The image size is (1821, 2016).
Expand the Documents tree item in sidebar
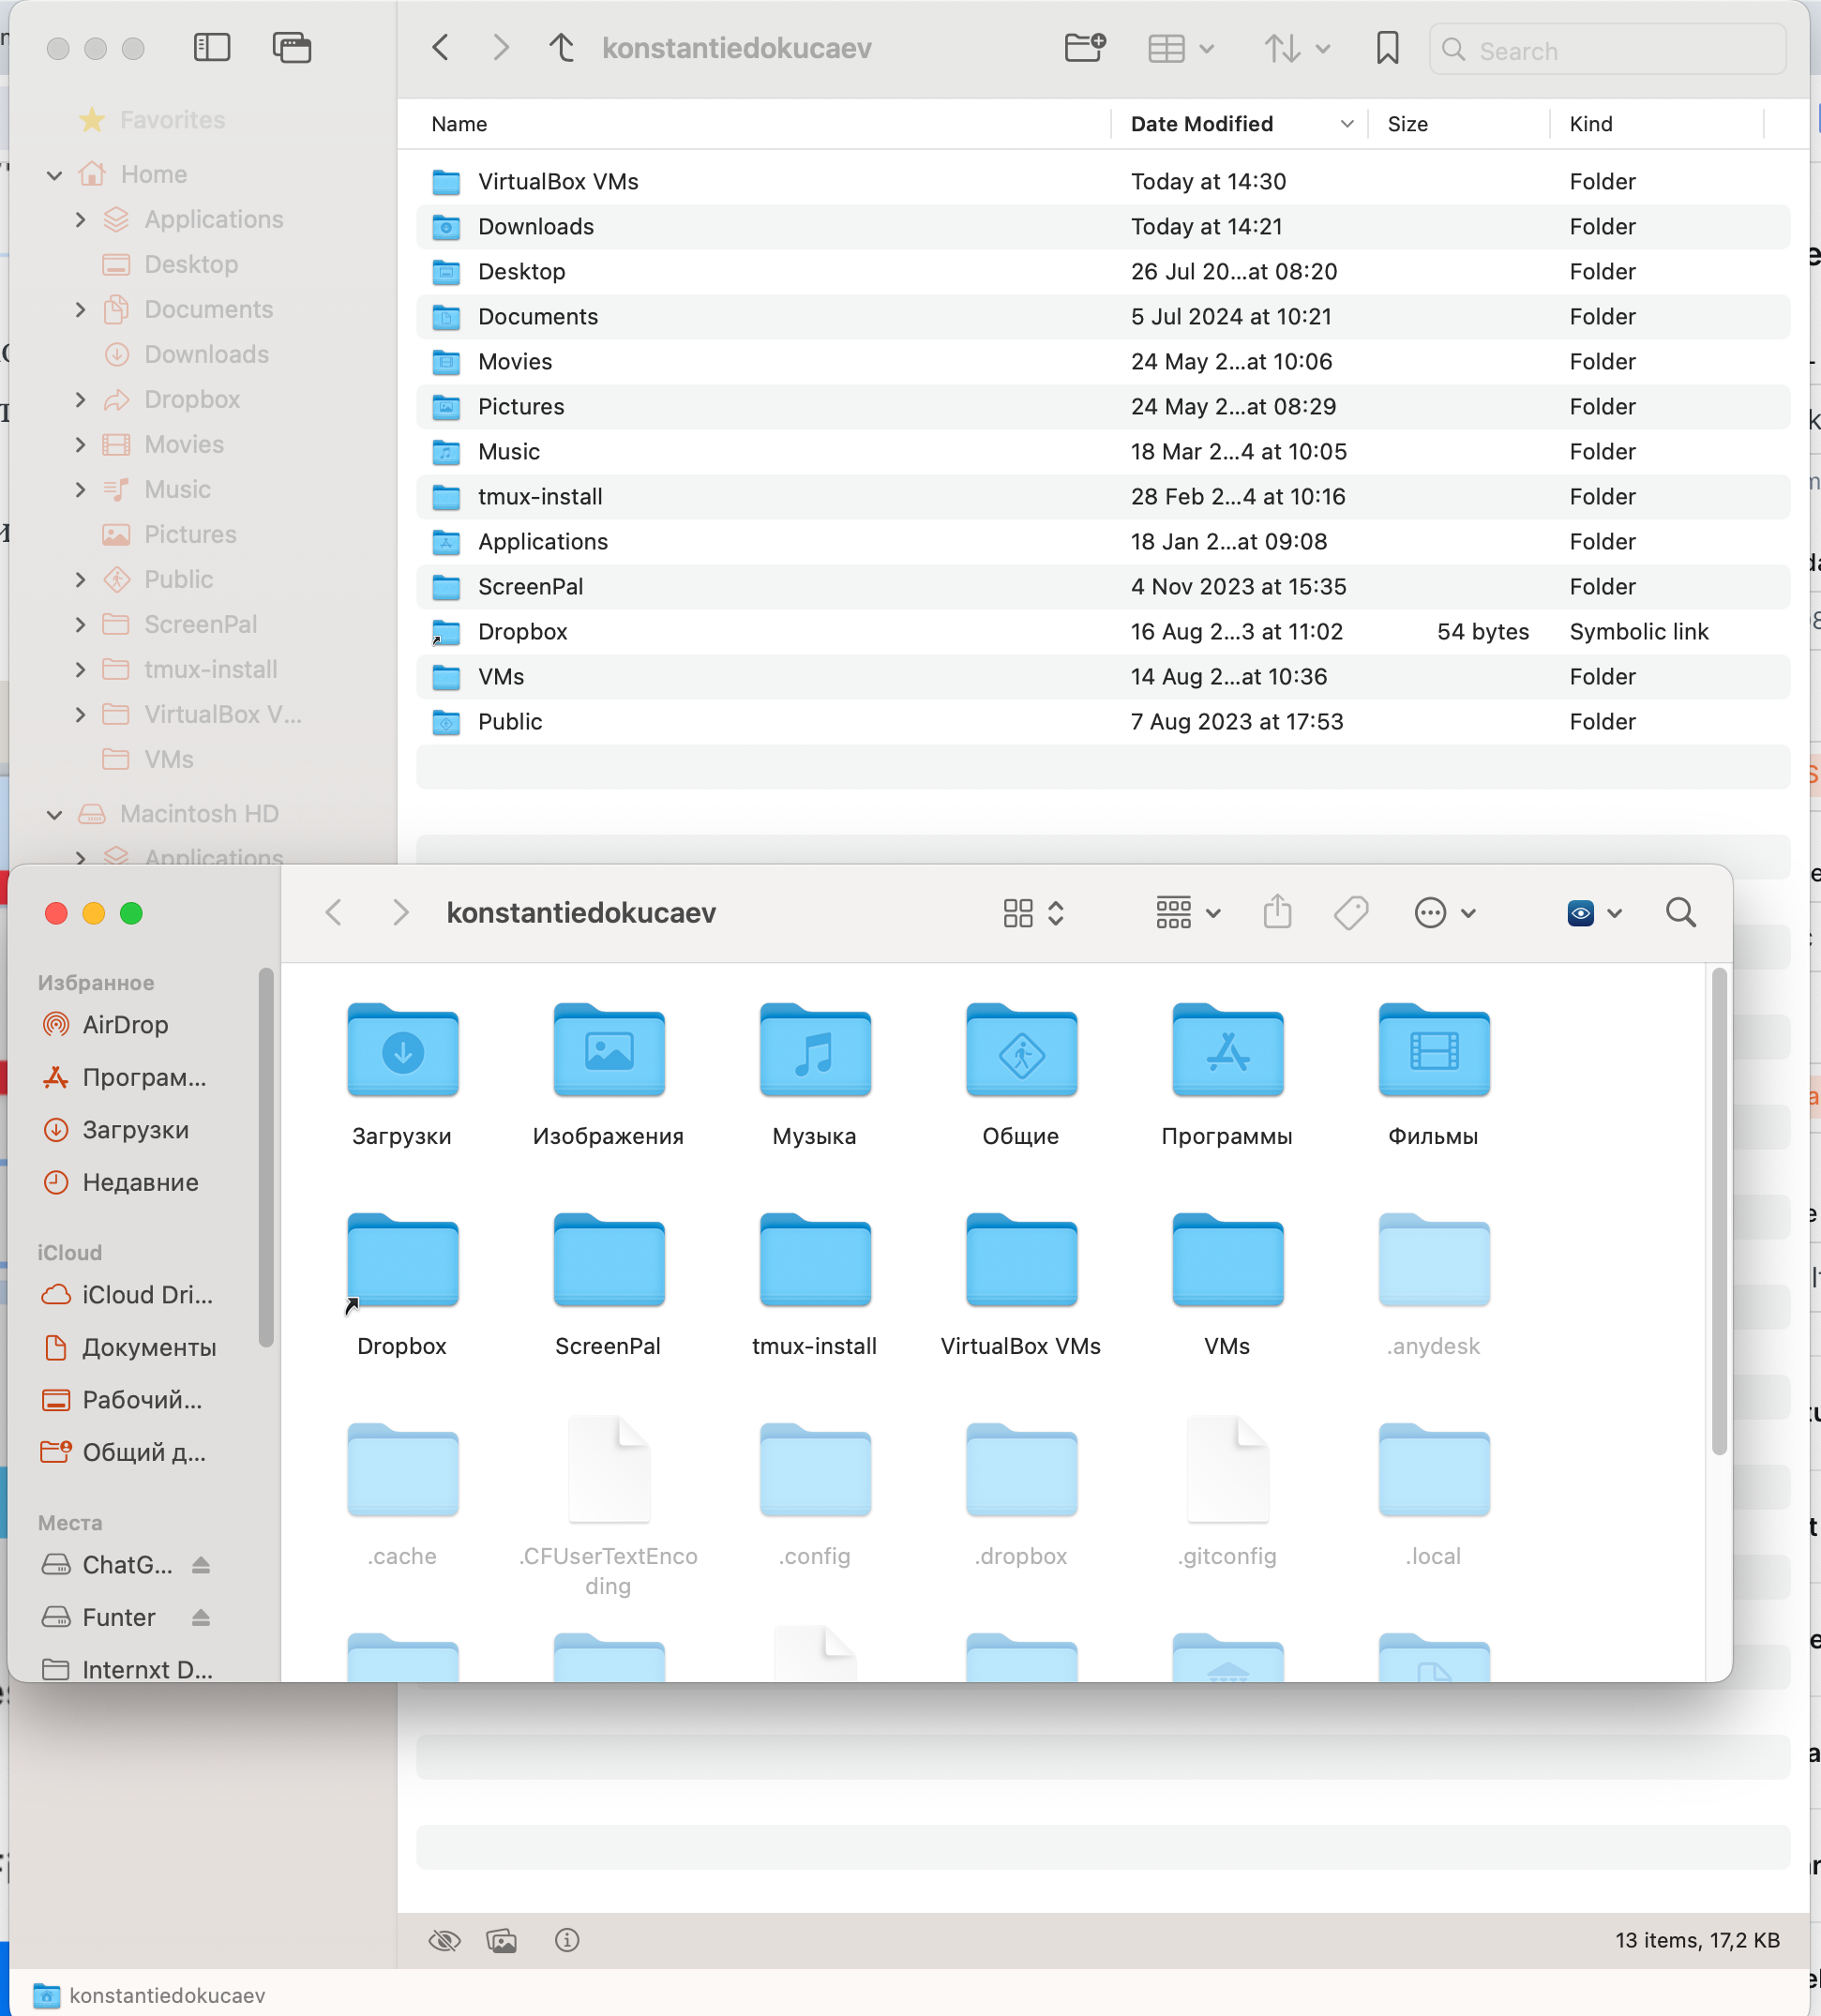pos(80,309)
